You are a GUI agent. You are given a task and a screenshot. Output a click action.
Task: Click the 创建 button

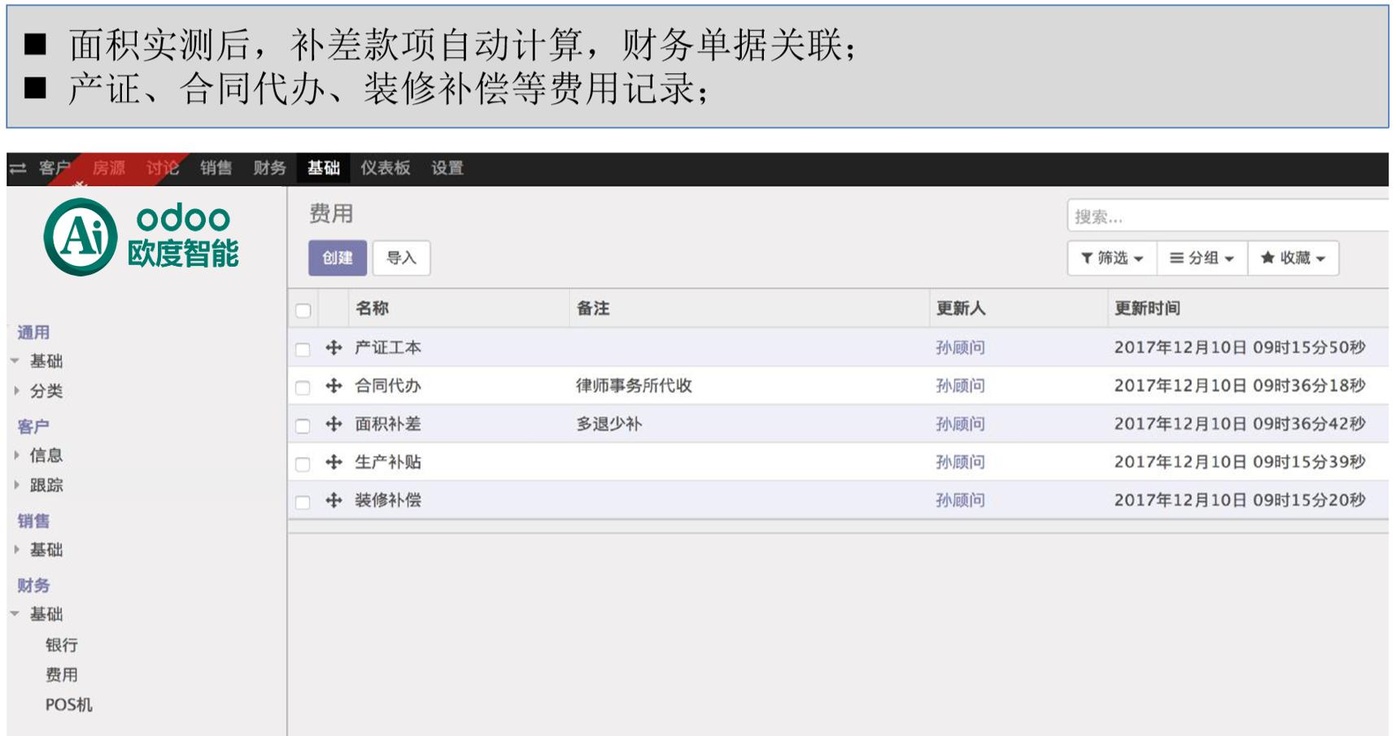click(x=337, y=258)
